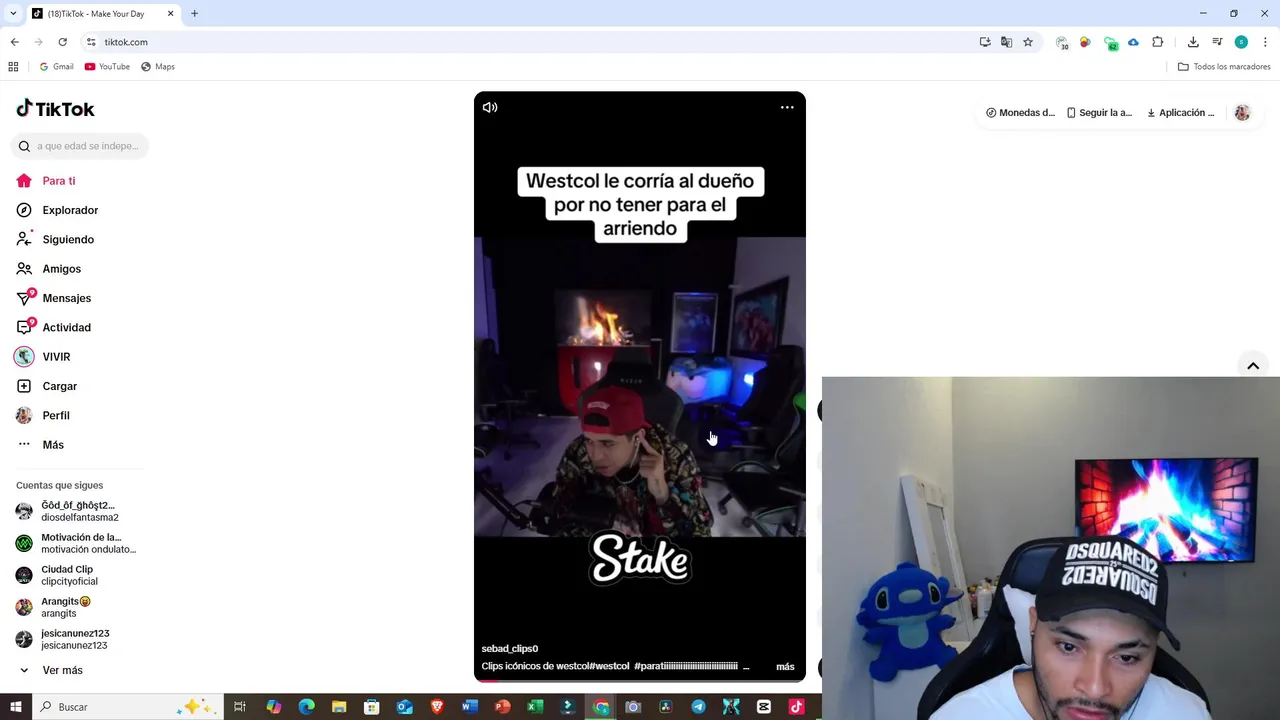1280x720 pixels.
Task: Open Motivación de la... account
Action: 80,543
